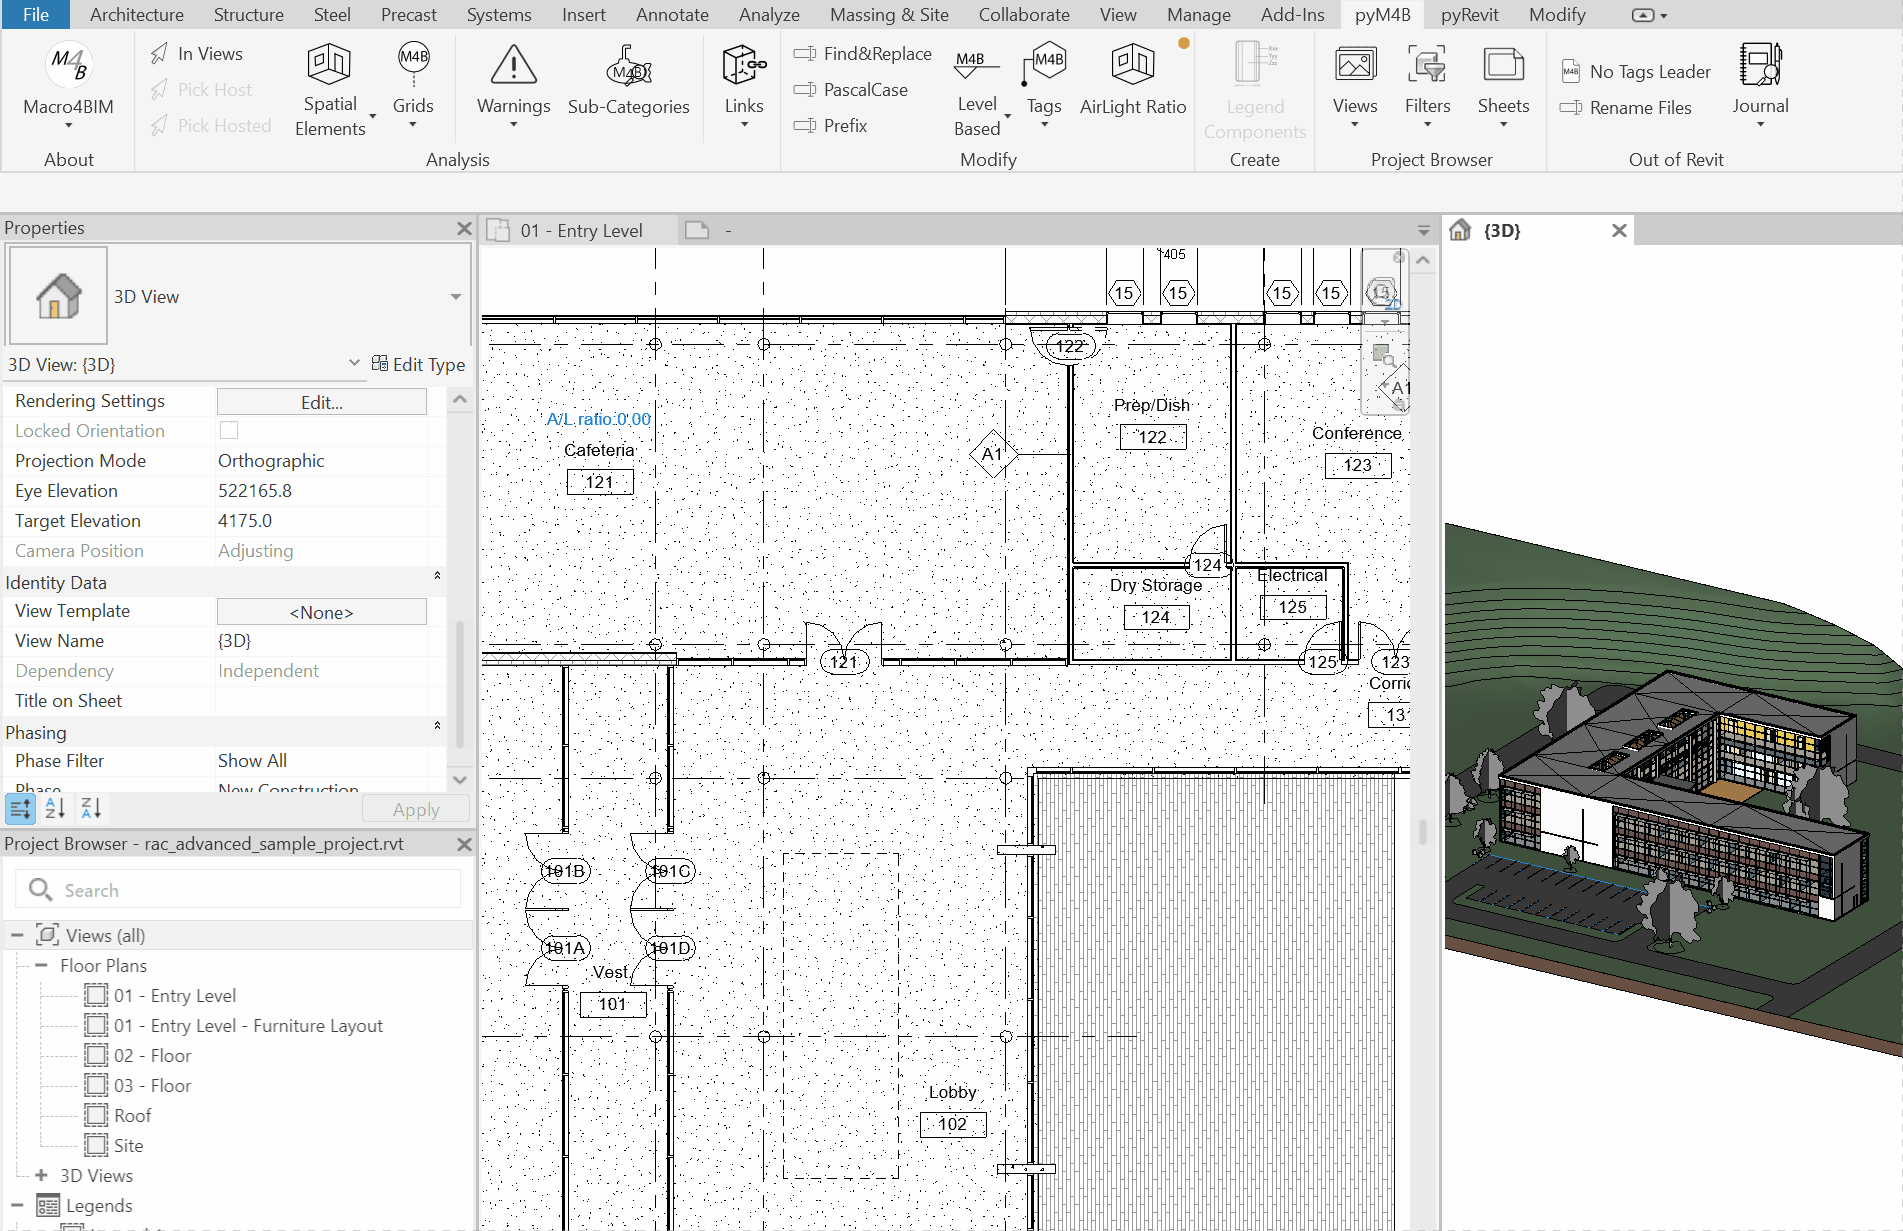Screen dimensions: 1903x1231
Task: Click the Project Browser search field
Action: 238,890
